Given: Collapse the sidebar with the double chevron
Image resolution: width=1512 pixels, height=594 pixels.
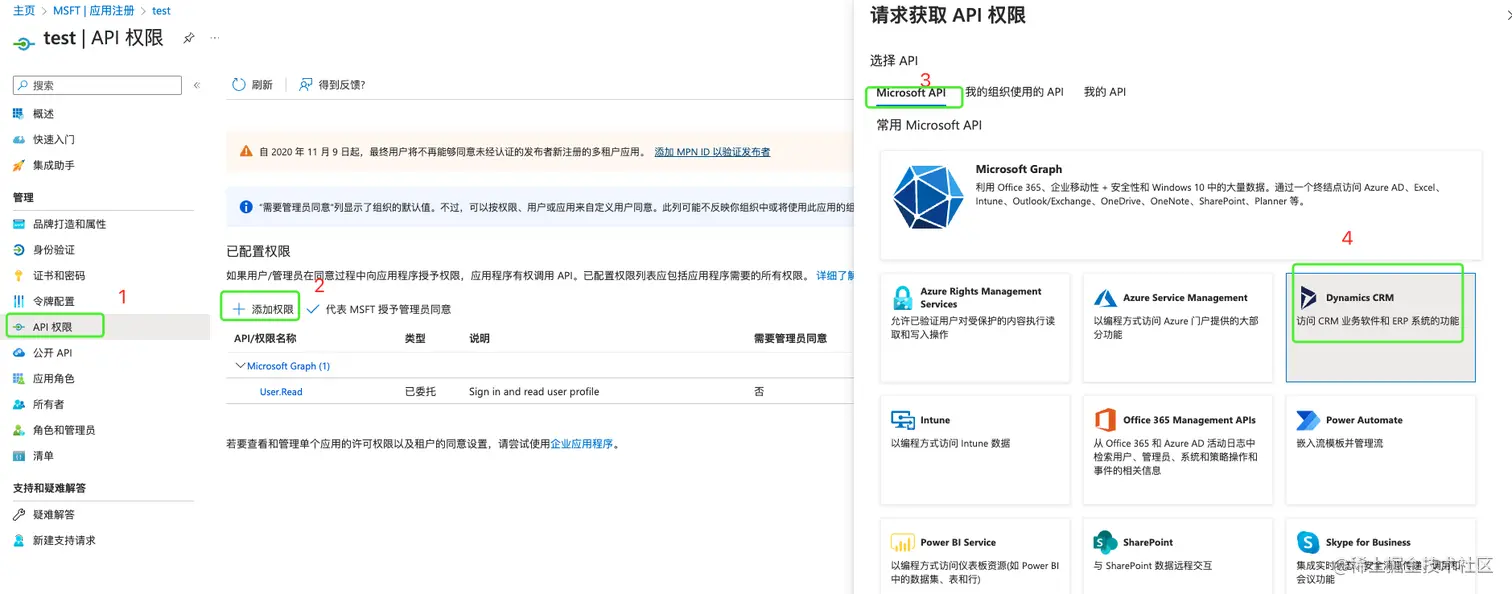Looking at the screenshot, I should 197,86.
